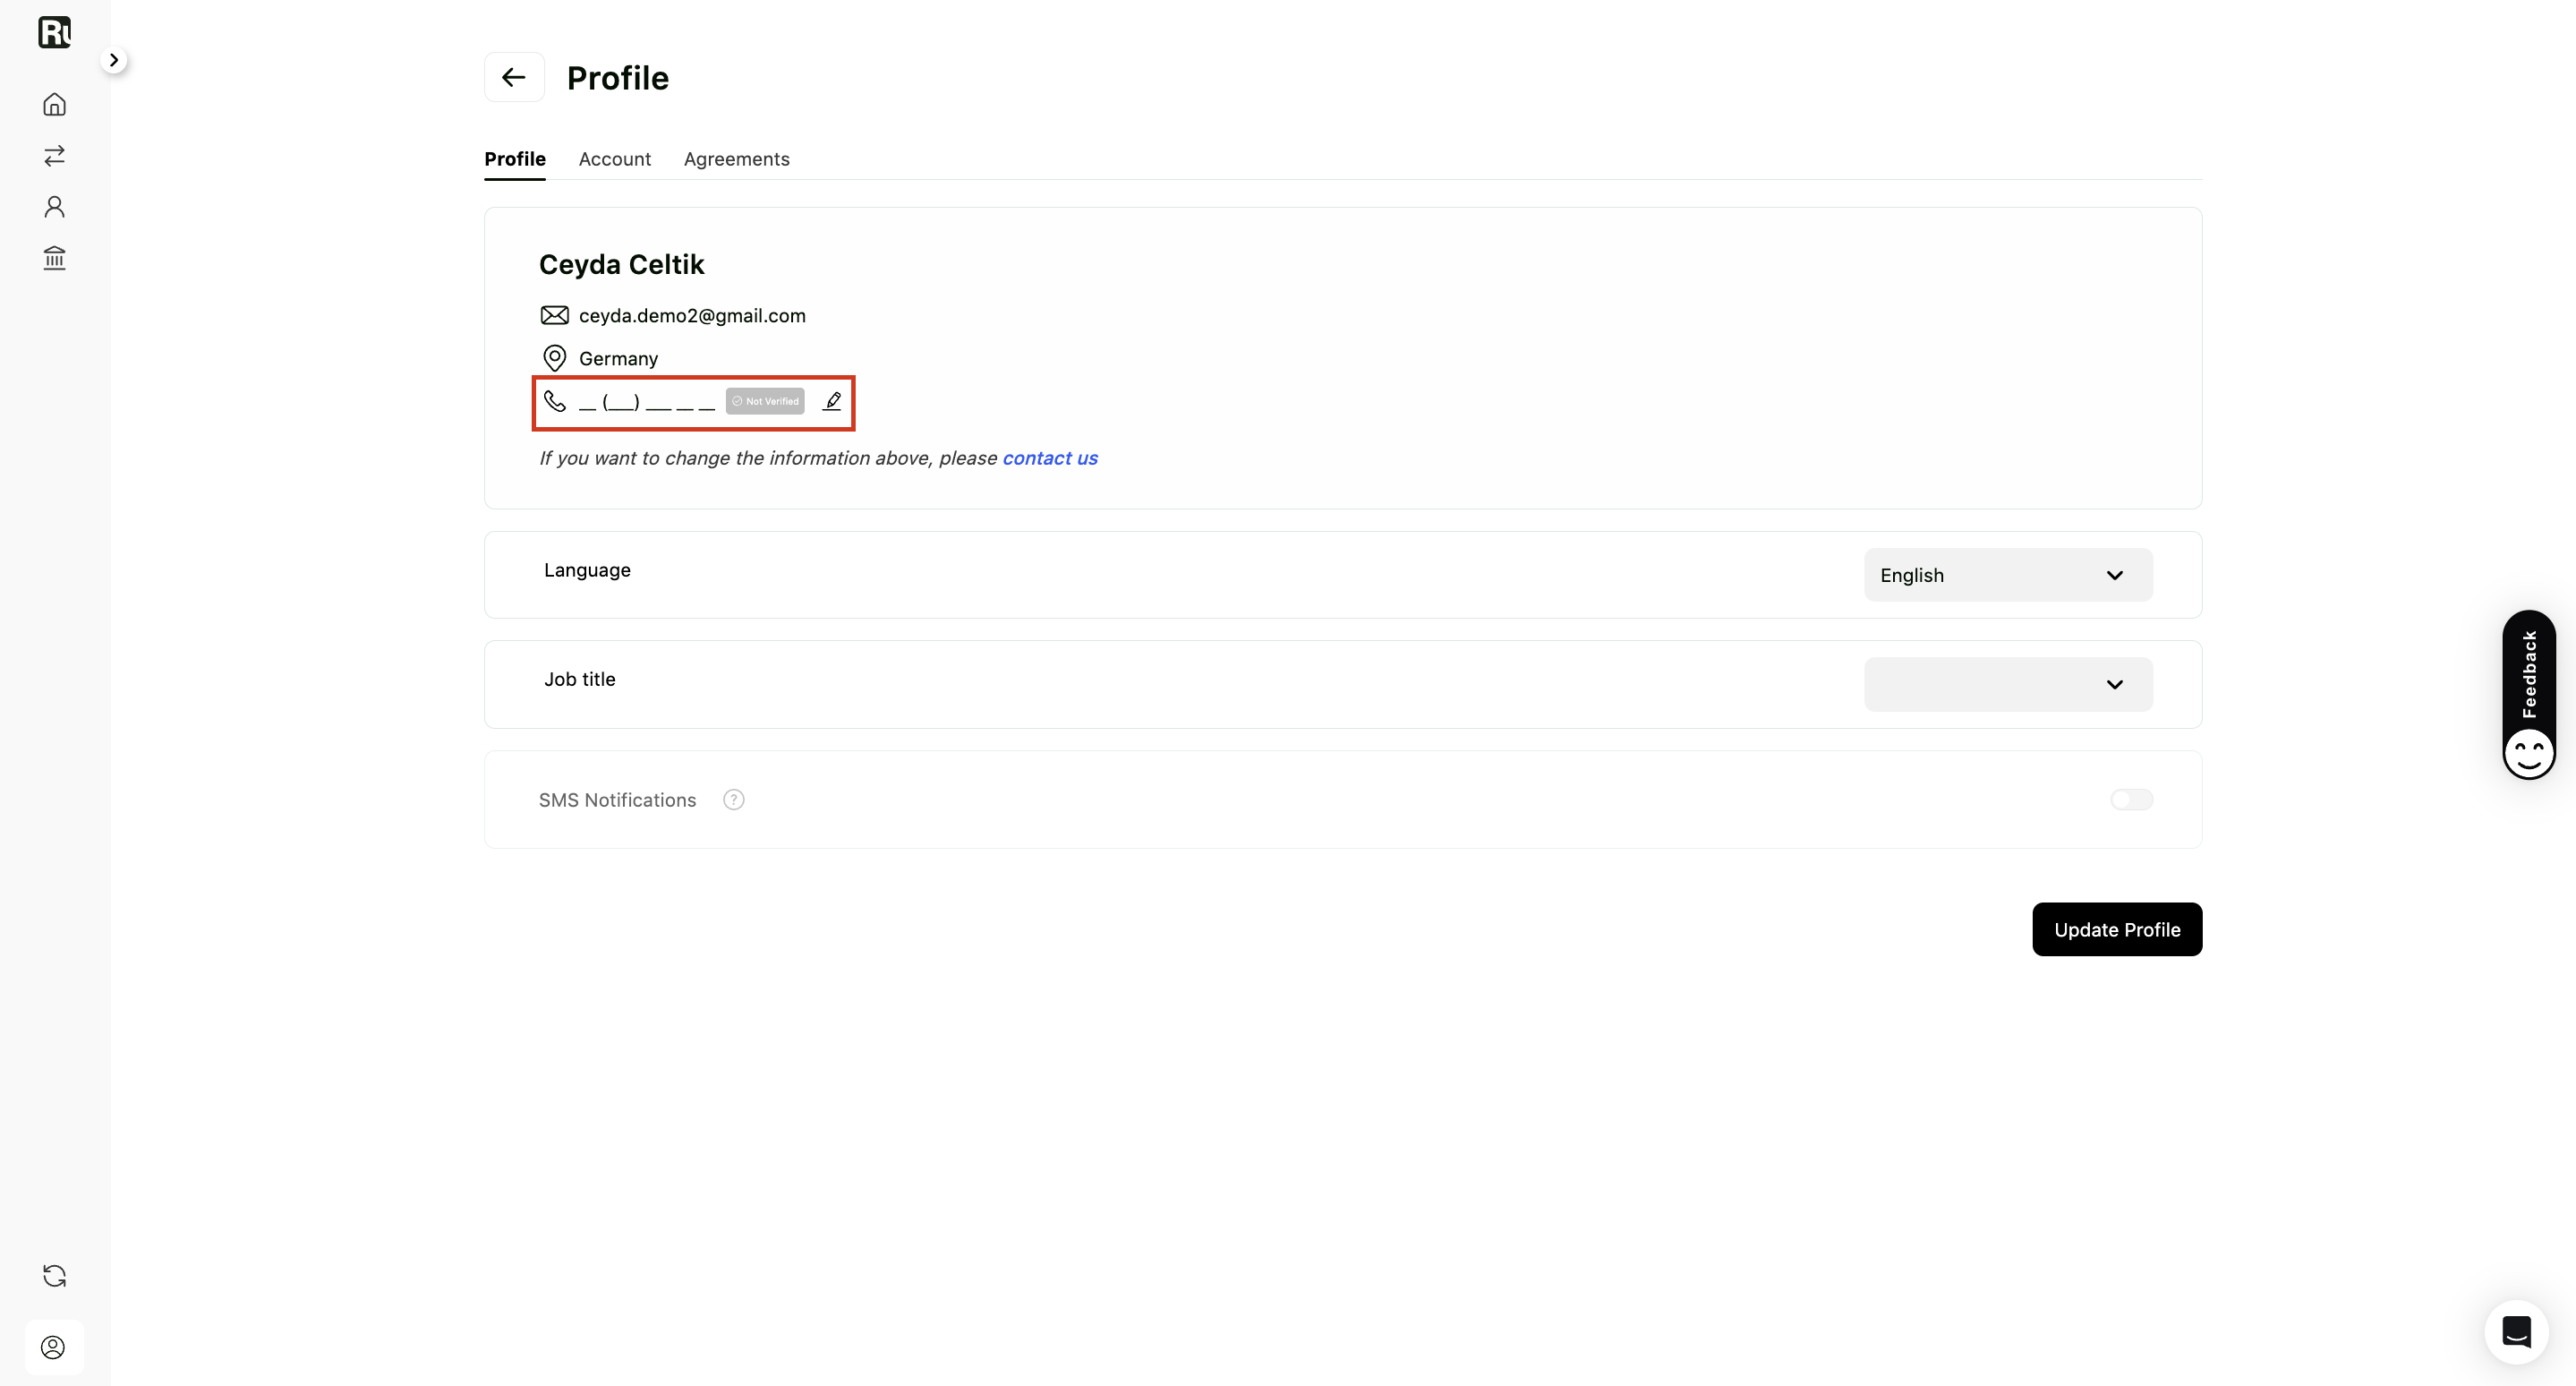Toggle the SMS Notifications switch
The image size is (2576, 1386).
click(2131, 799)
